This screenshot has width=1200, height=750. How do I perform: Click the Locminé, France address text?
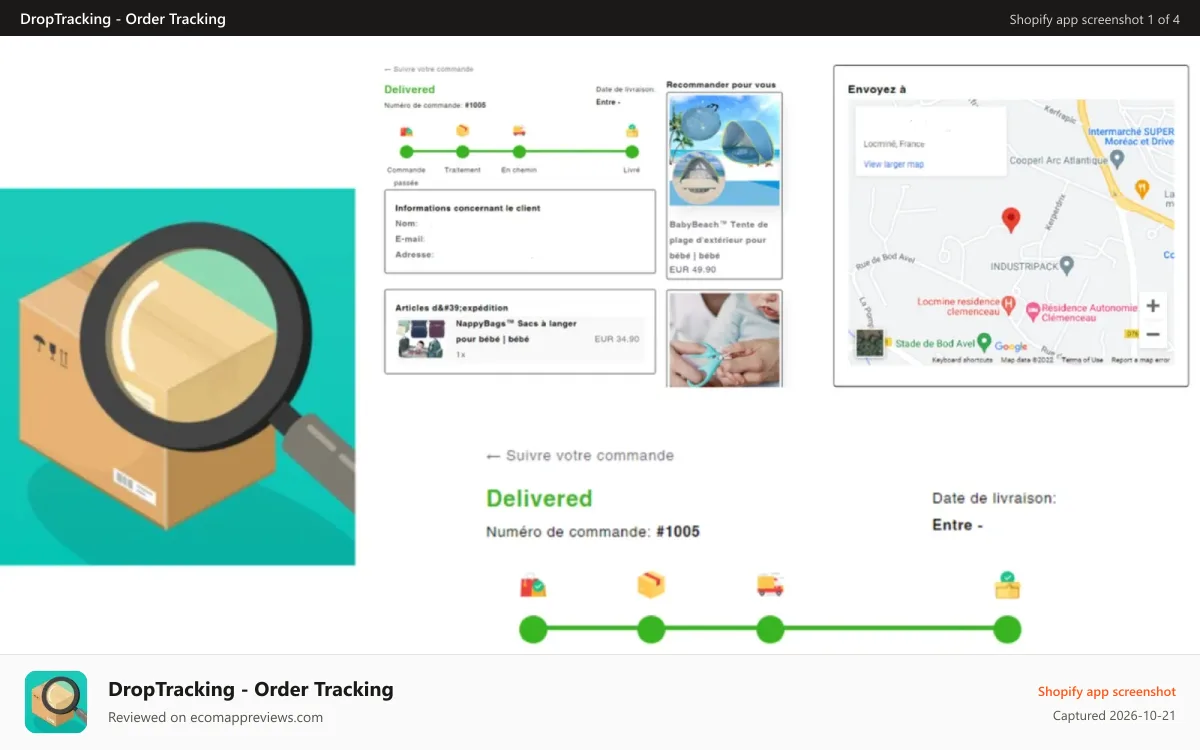tap(894, 144)
